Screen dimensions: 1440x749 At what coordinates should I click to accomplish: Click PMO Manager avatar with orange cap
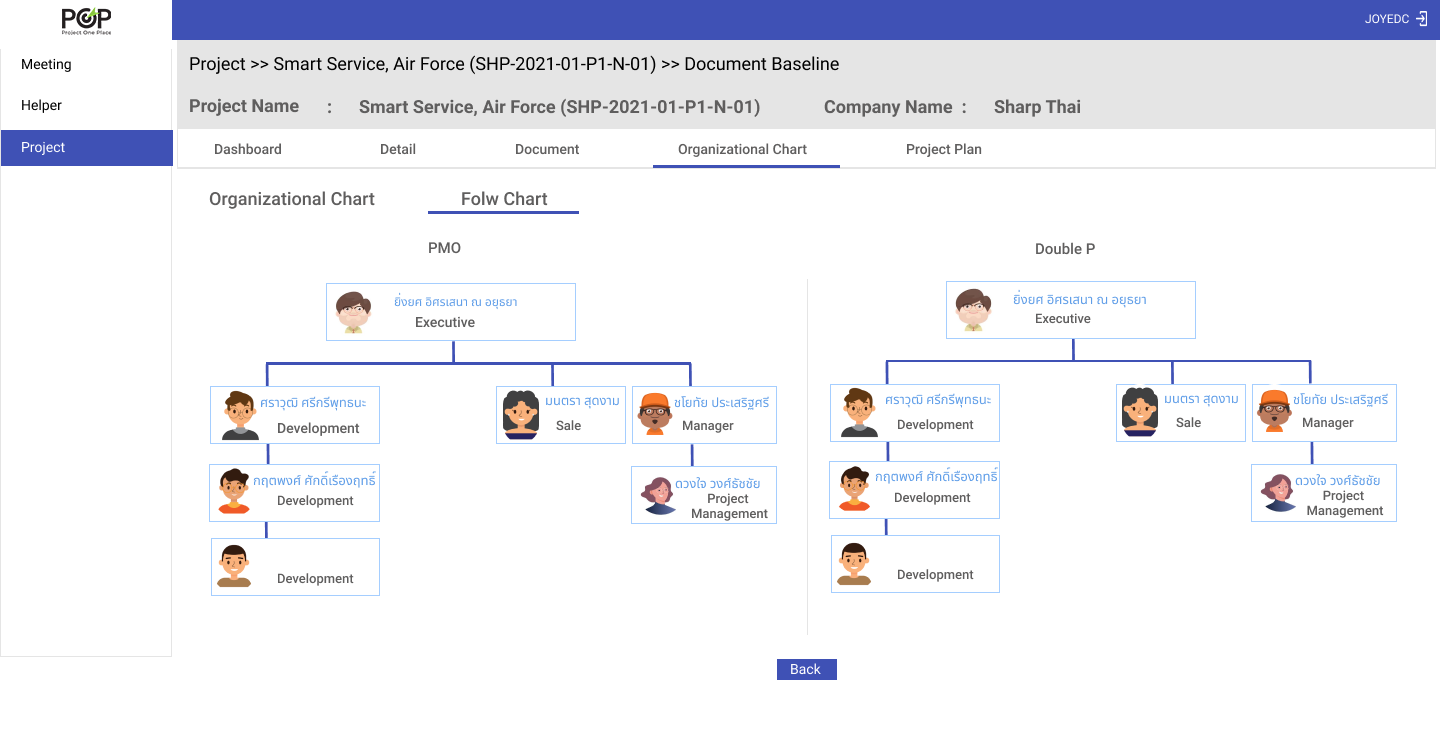tap(655, 414)
